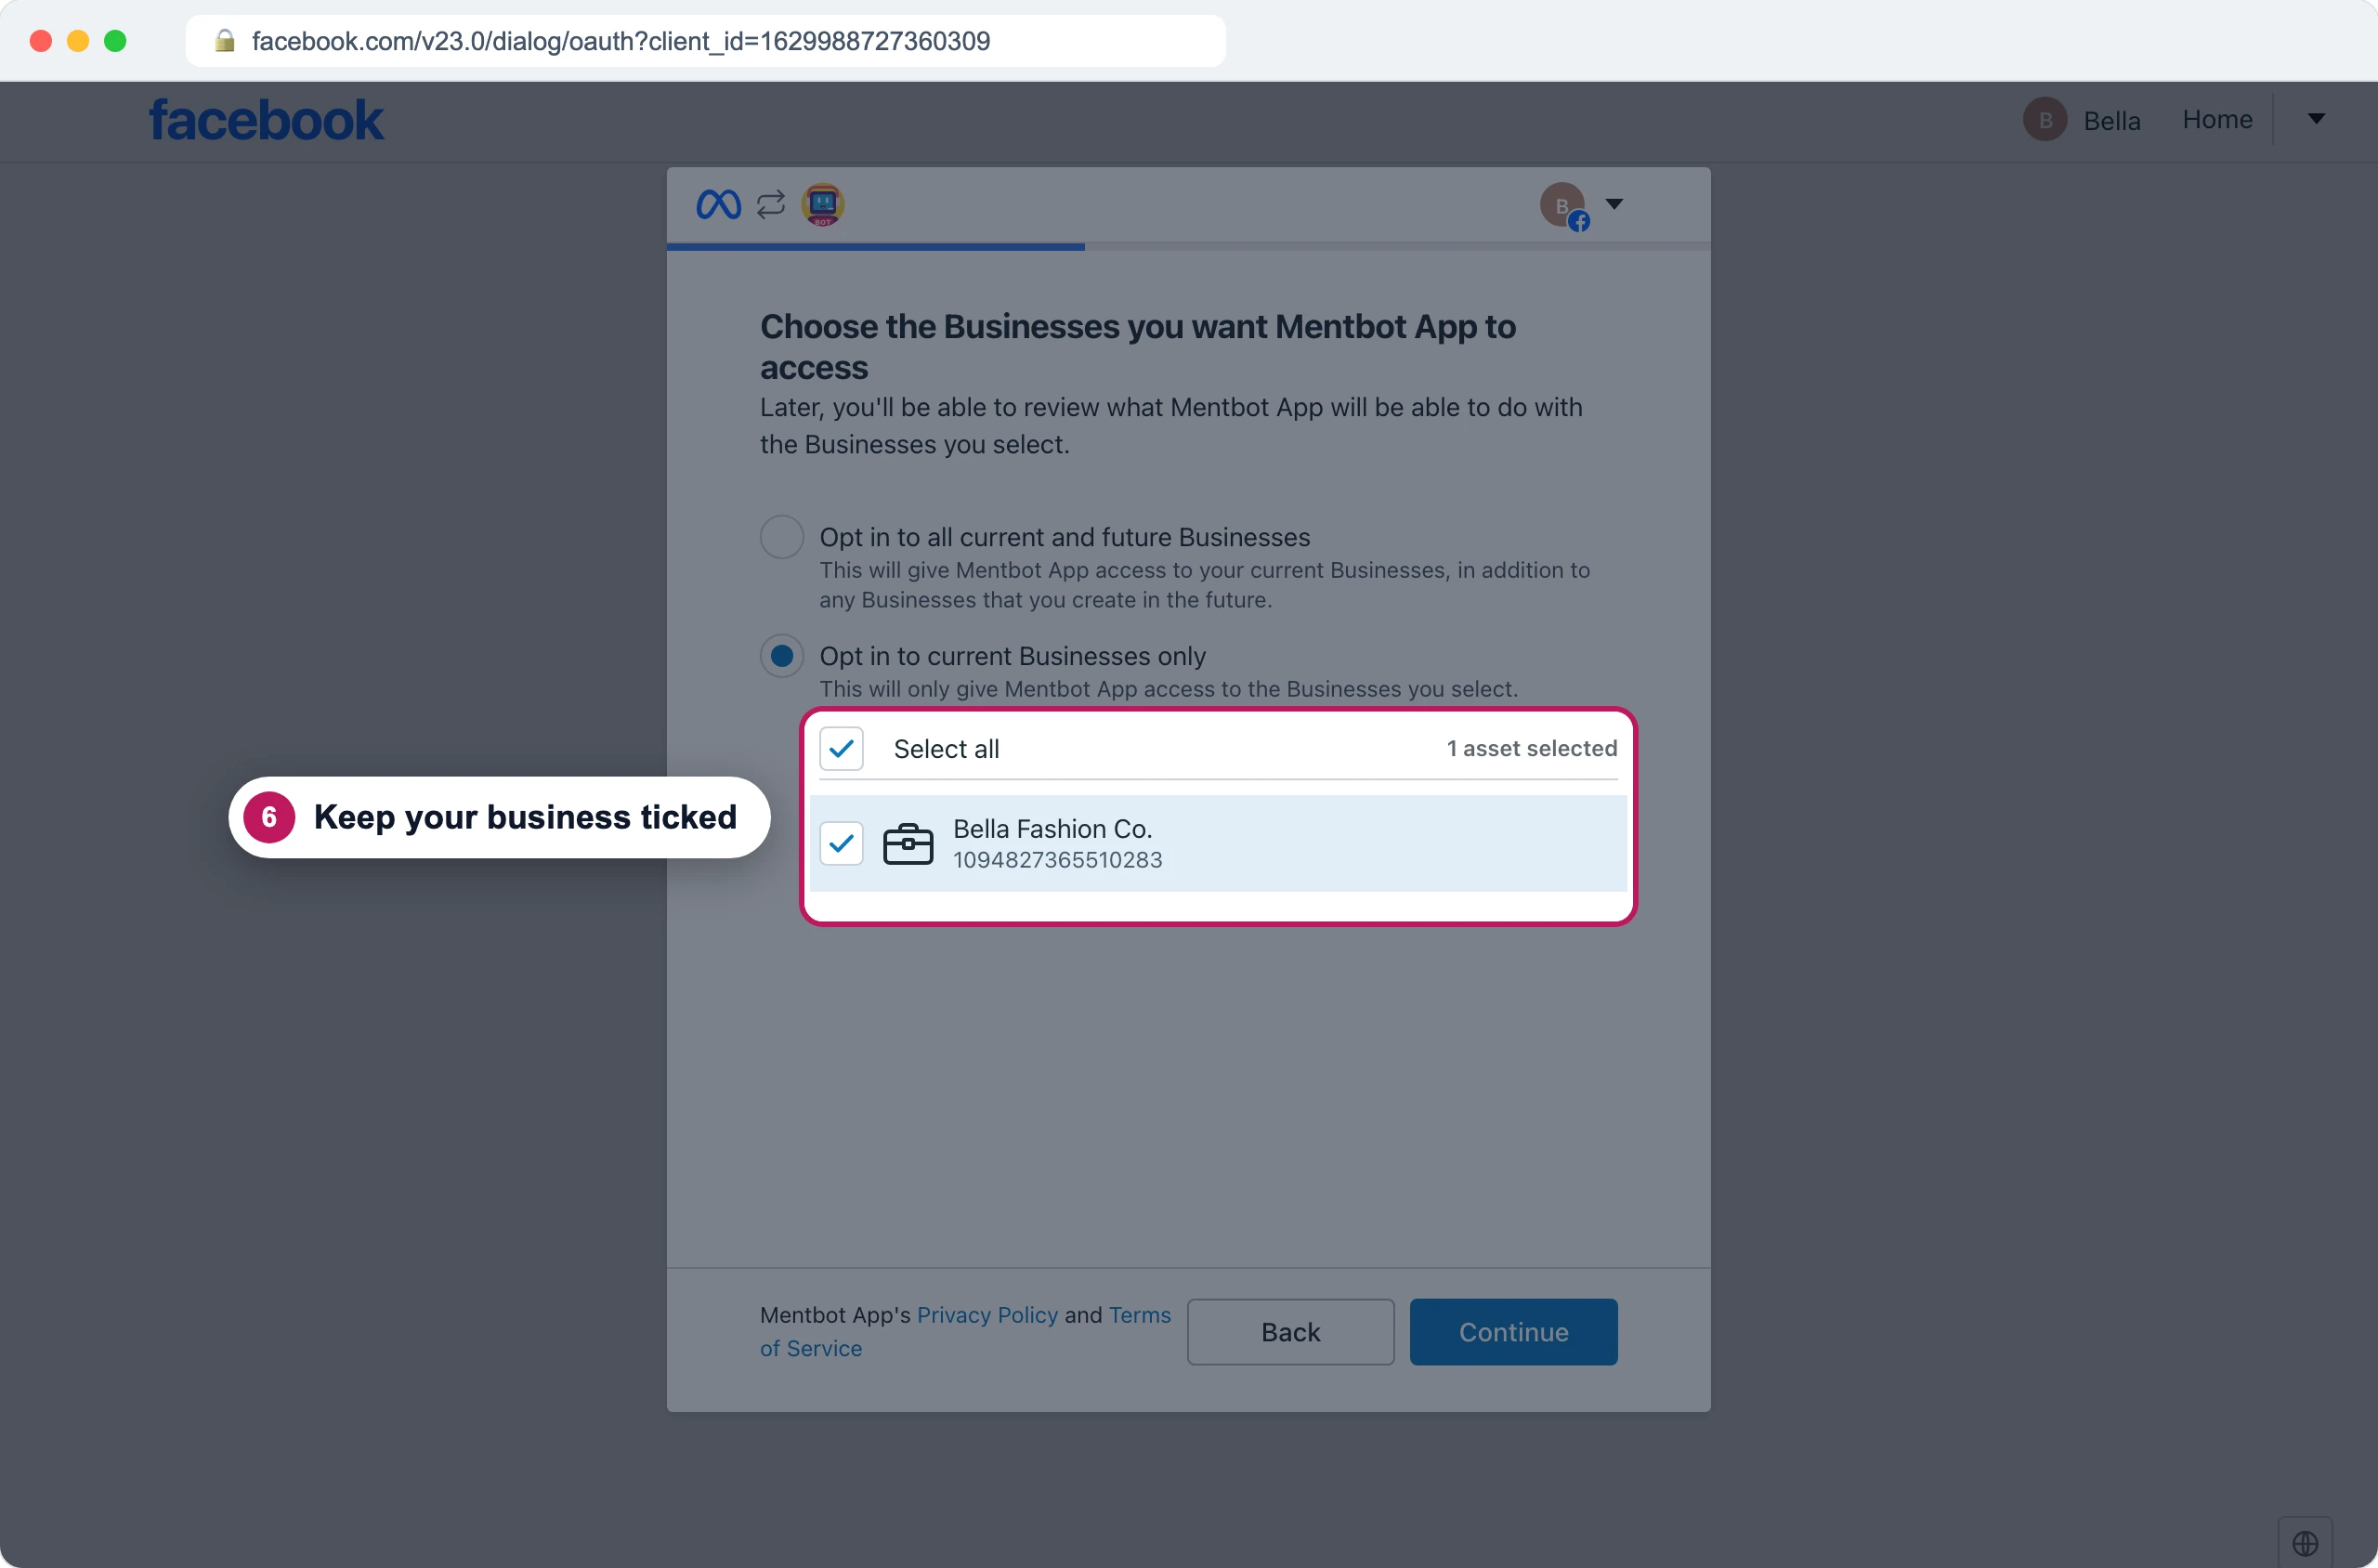Click the dialog profile avatar with Facebook badge
Viewport: 2378px width, 1568px height.
click(x=1565, y=206)
